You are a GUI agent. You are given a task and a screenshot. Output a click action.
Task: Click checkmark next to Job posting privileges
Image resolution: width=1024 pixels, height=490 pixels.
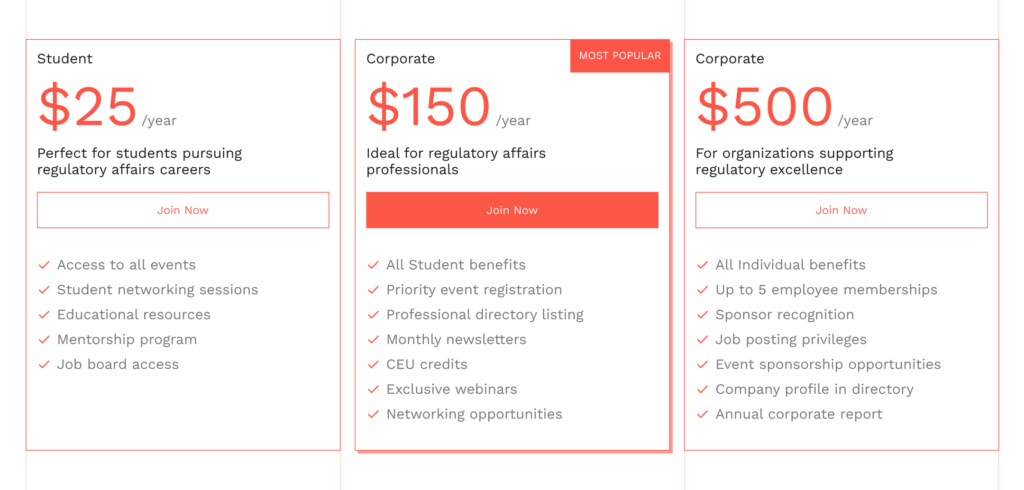pos(702,340)
